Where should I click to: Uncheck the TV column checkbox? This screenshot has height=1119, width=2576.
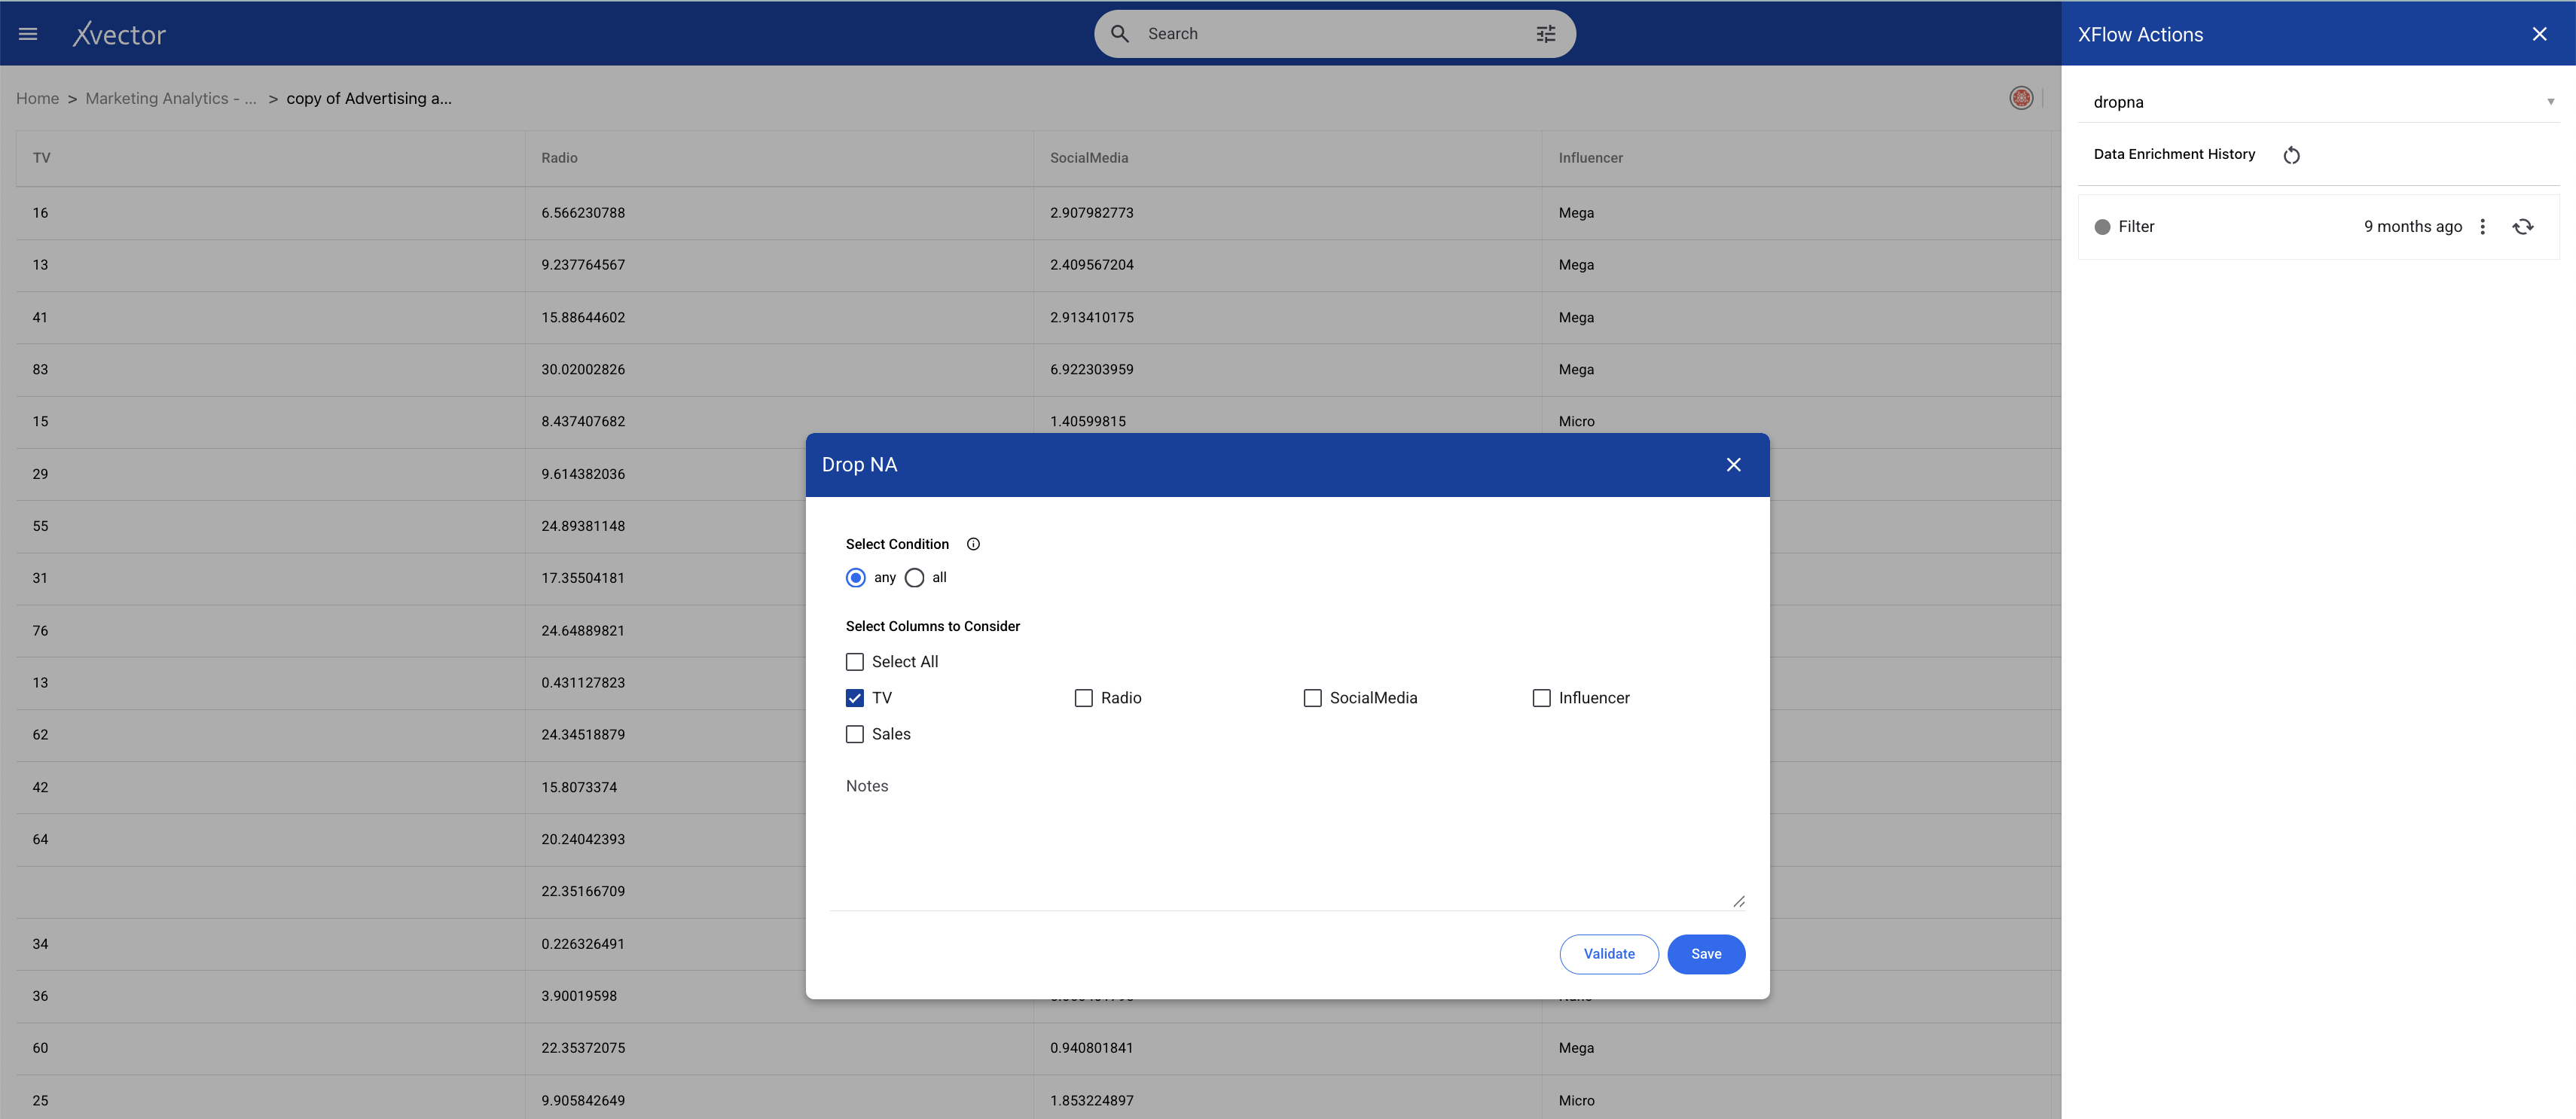tap(855, 698)
